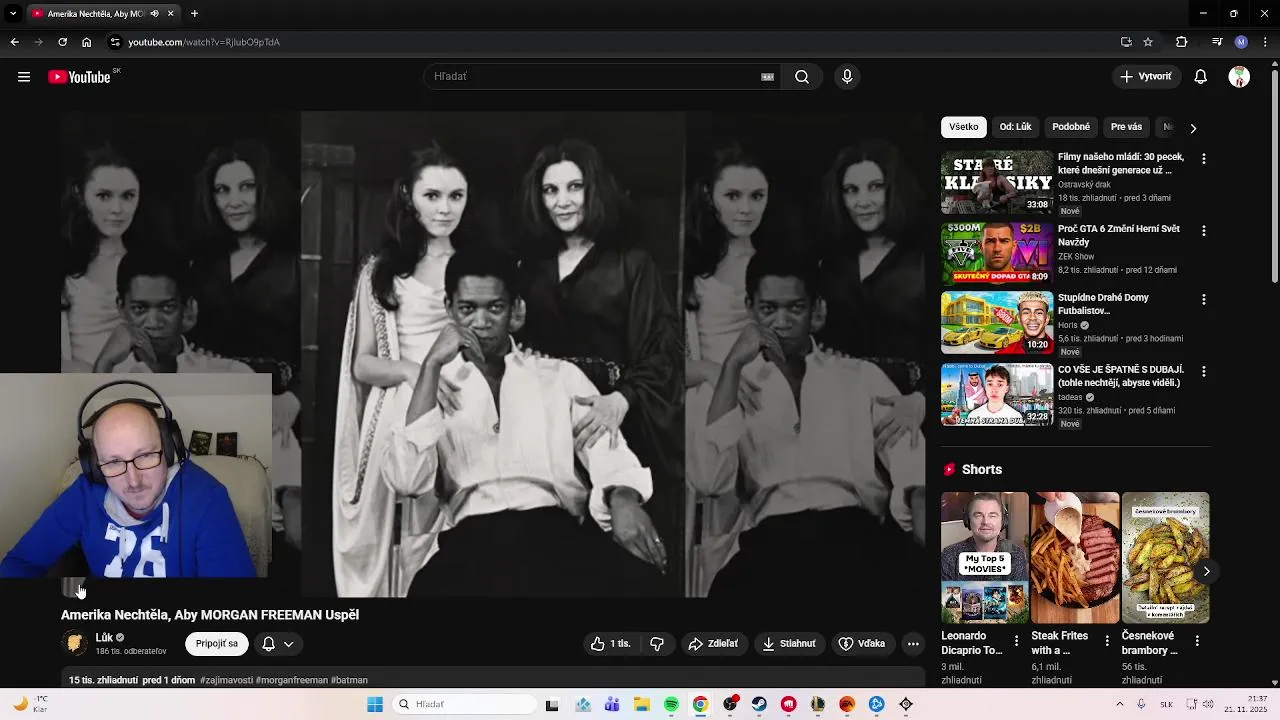Like the video with thumbs-up button

(x=611, y=644)
